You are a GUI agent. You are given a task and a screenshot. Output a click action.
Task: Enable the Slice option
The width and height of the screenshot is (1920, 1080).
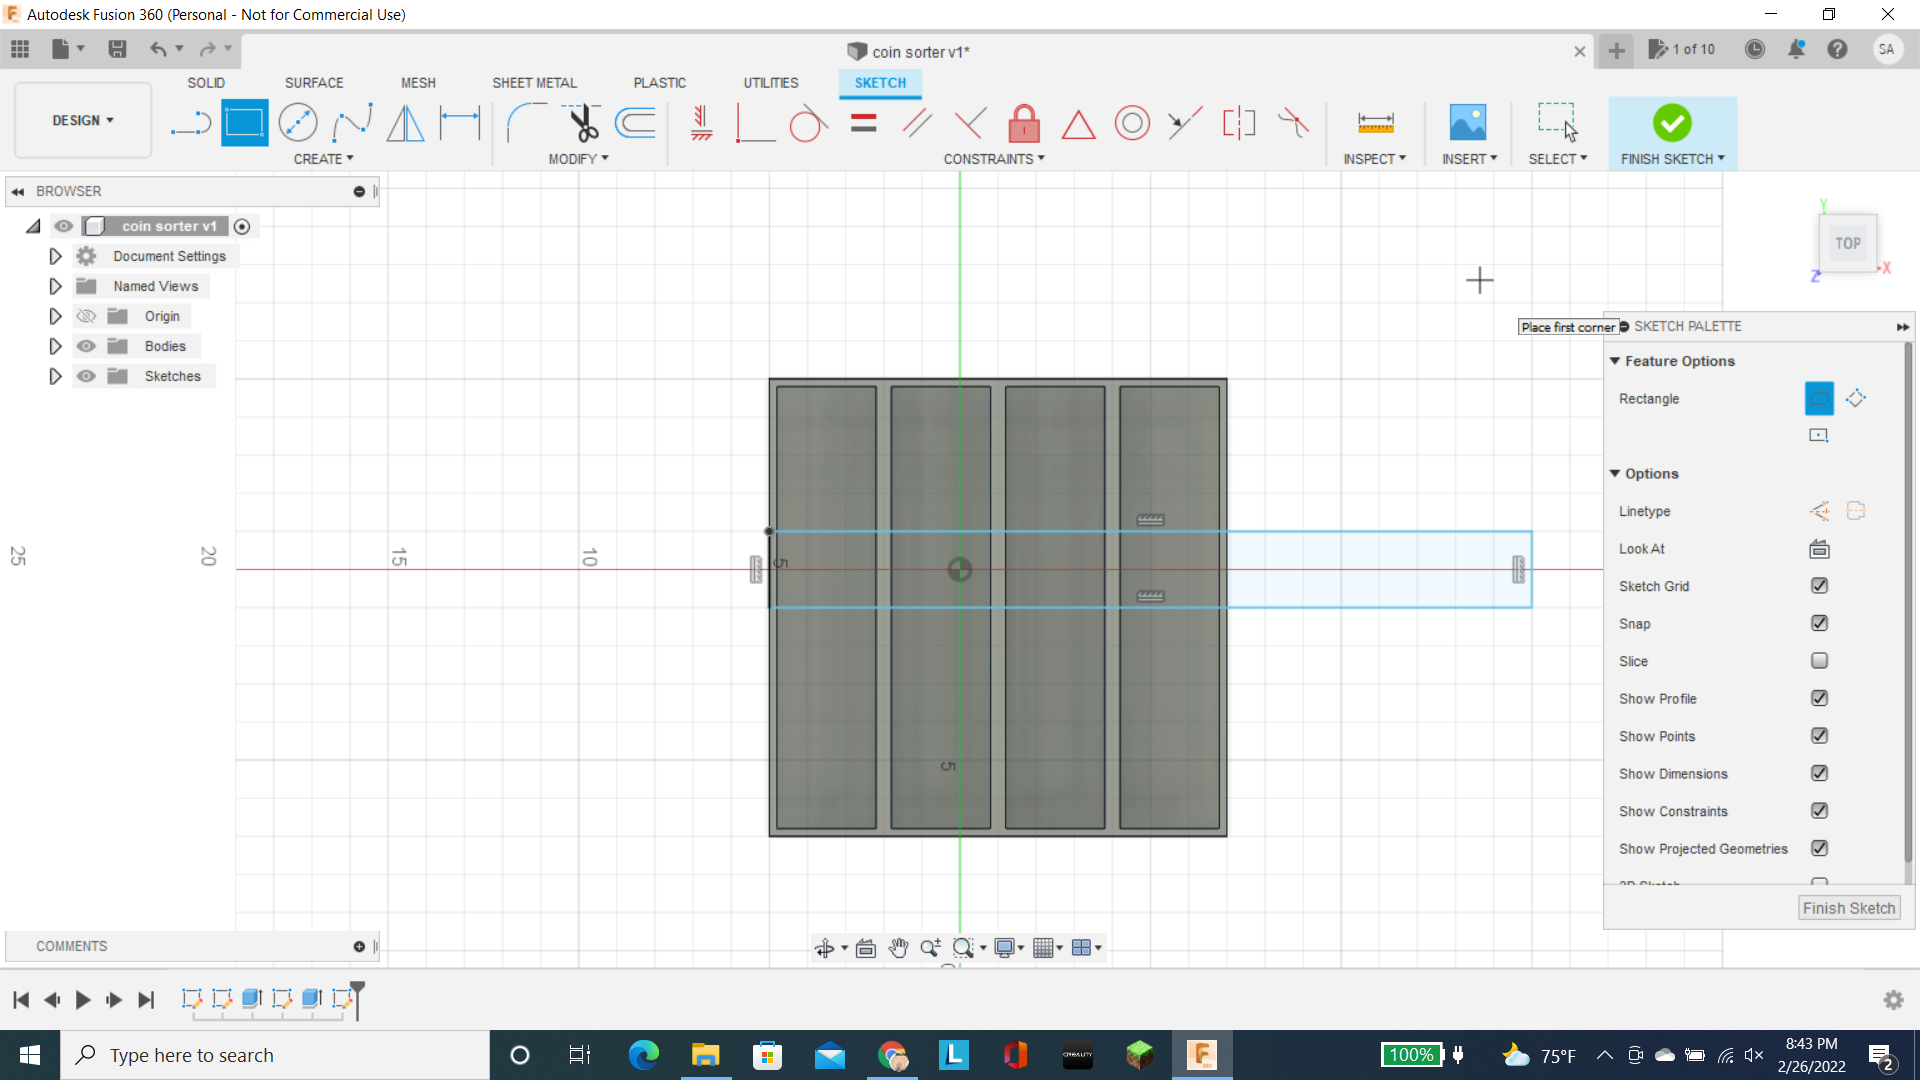click(1819, 661)
